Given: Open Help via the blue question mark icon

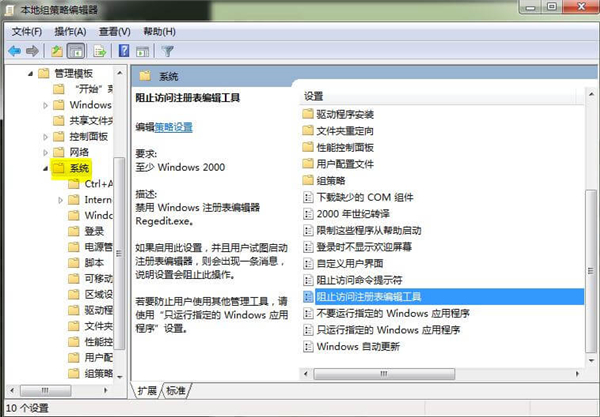Looking at the screenshot, I should tap(124, 50).
